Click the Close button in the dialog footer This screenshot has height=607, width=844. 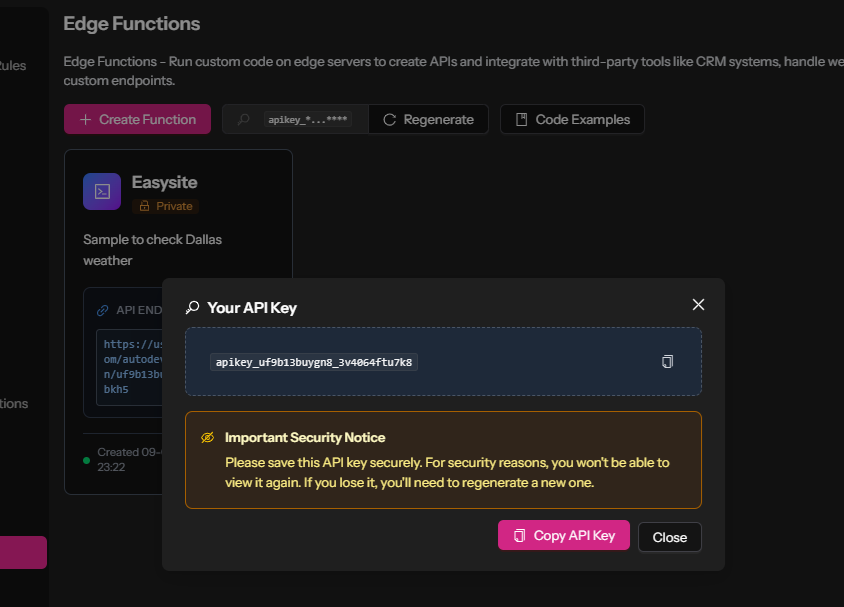click(669, 537)
